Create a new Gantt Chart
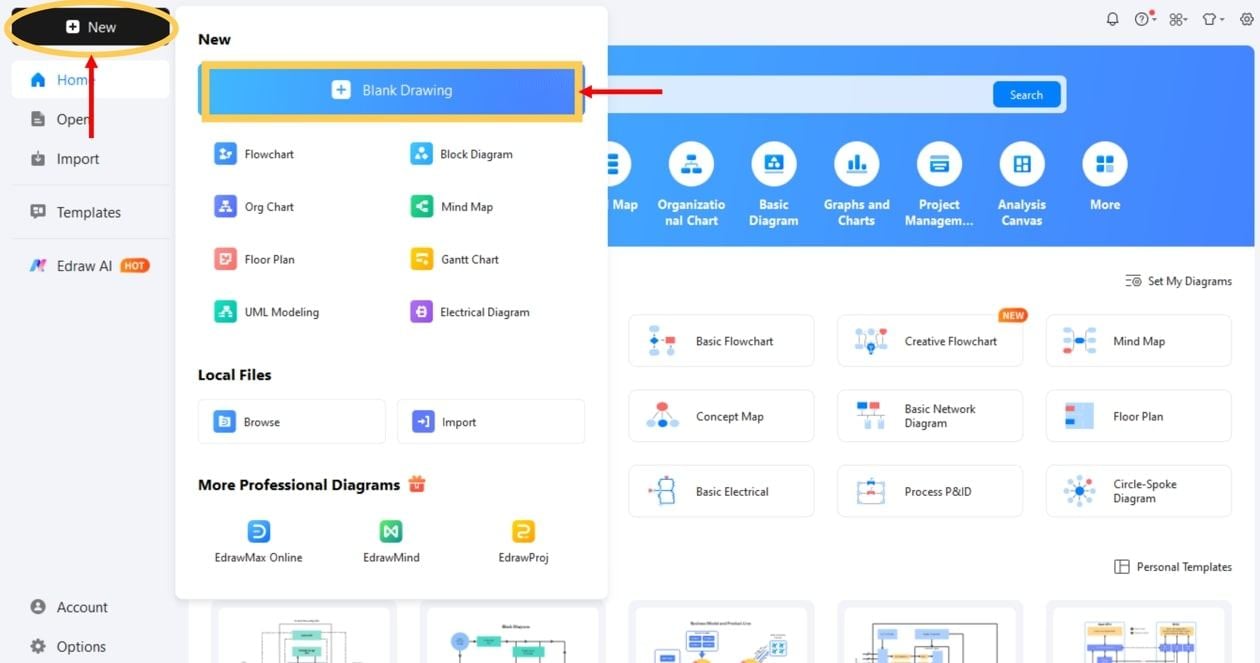1260x663 pixels. pos(469,259)
